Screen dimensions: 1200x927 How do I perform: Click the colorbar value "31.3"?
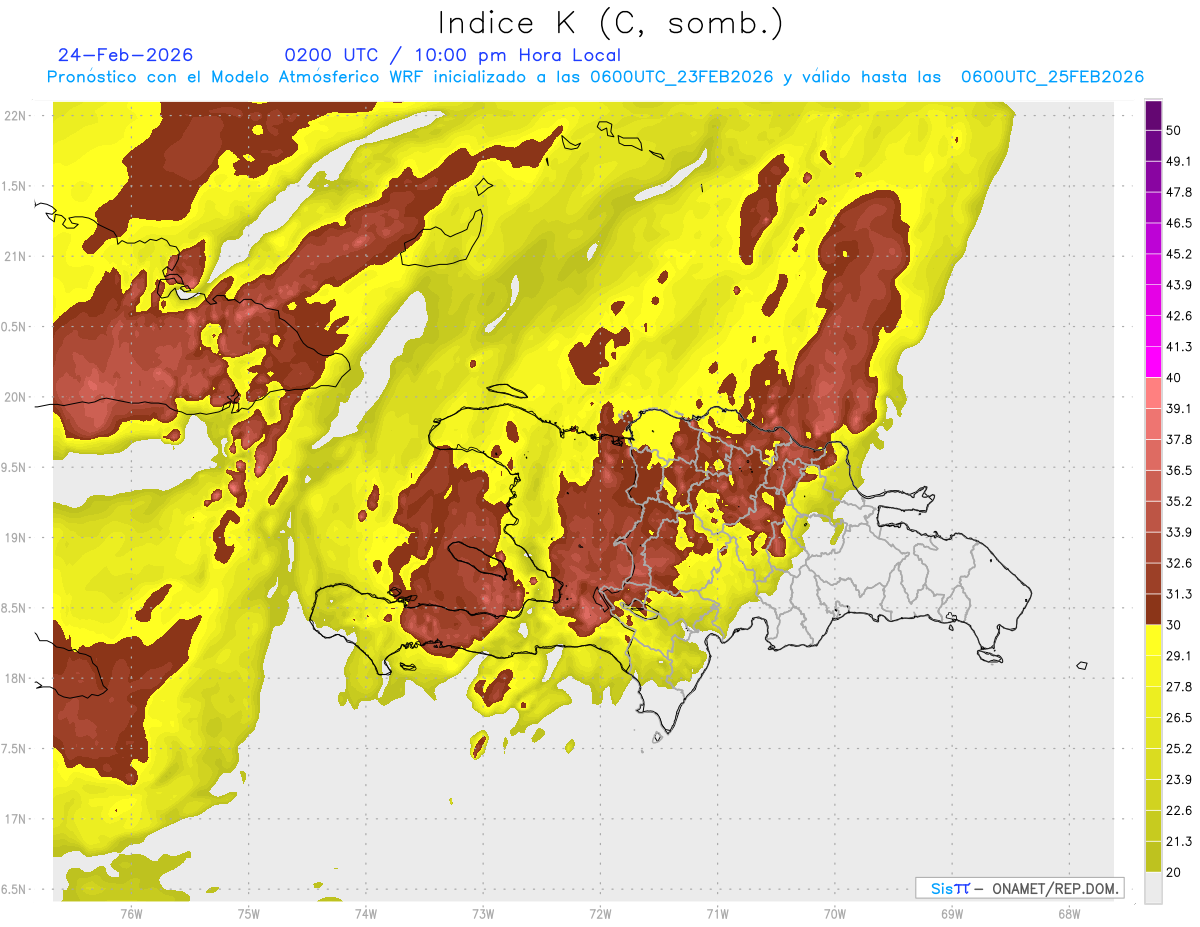tap(1178, 594)
